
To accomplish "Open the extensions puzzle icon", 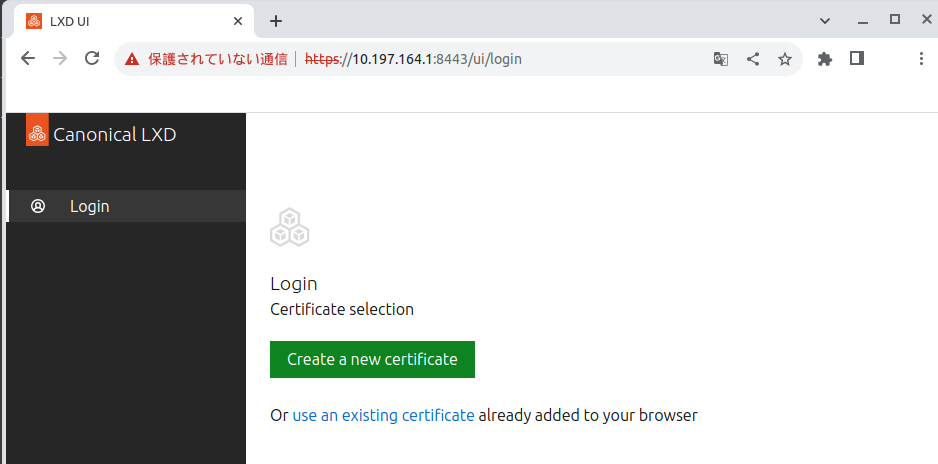I will click(x=825, y=59).
